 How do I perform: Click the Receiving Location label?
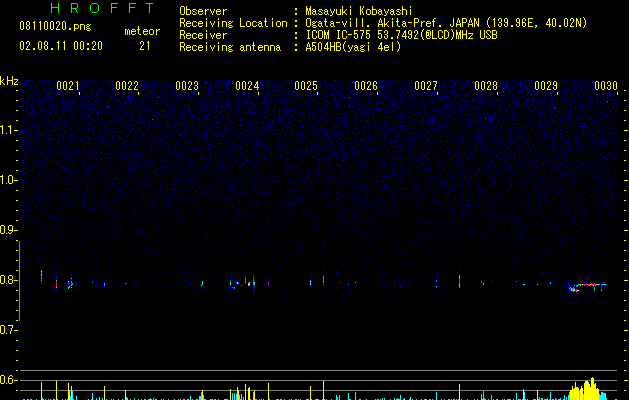coord(233,23)
